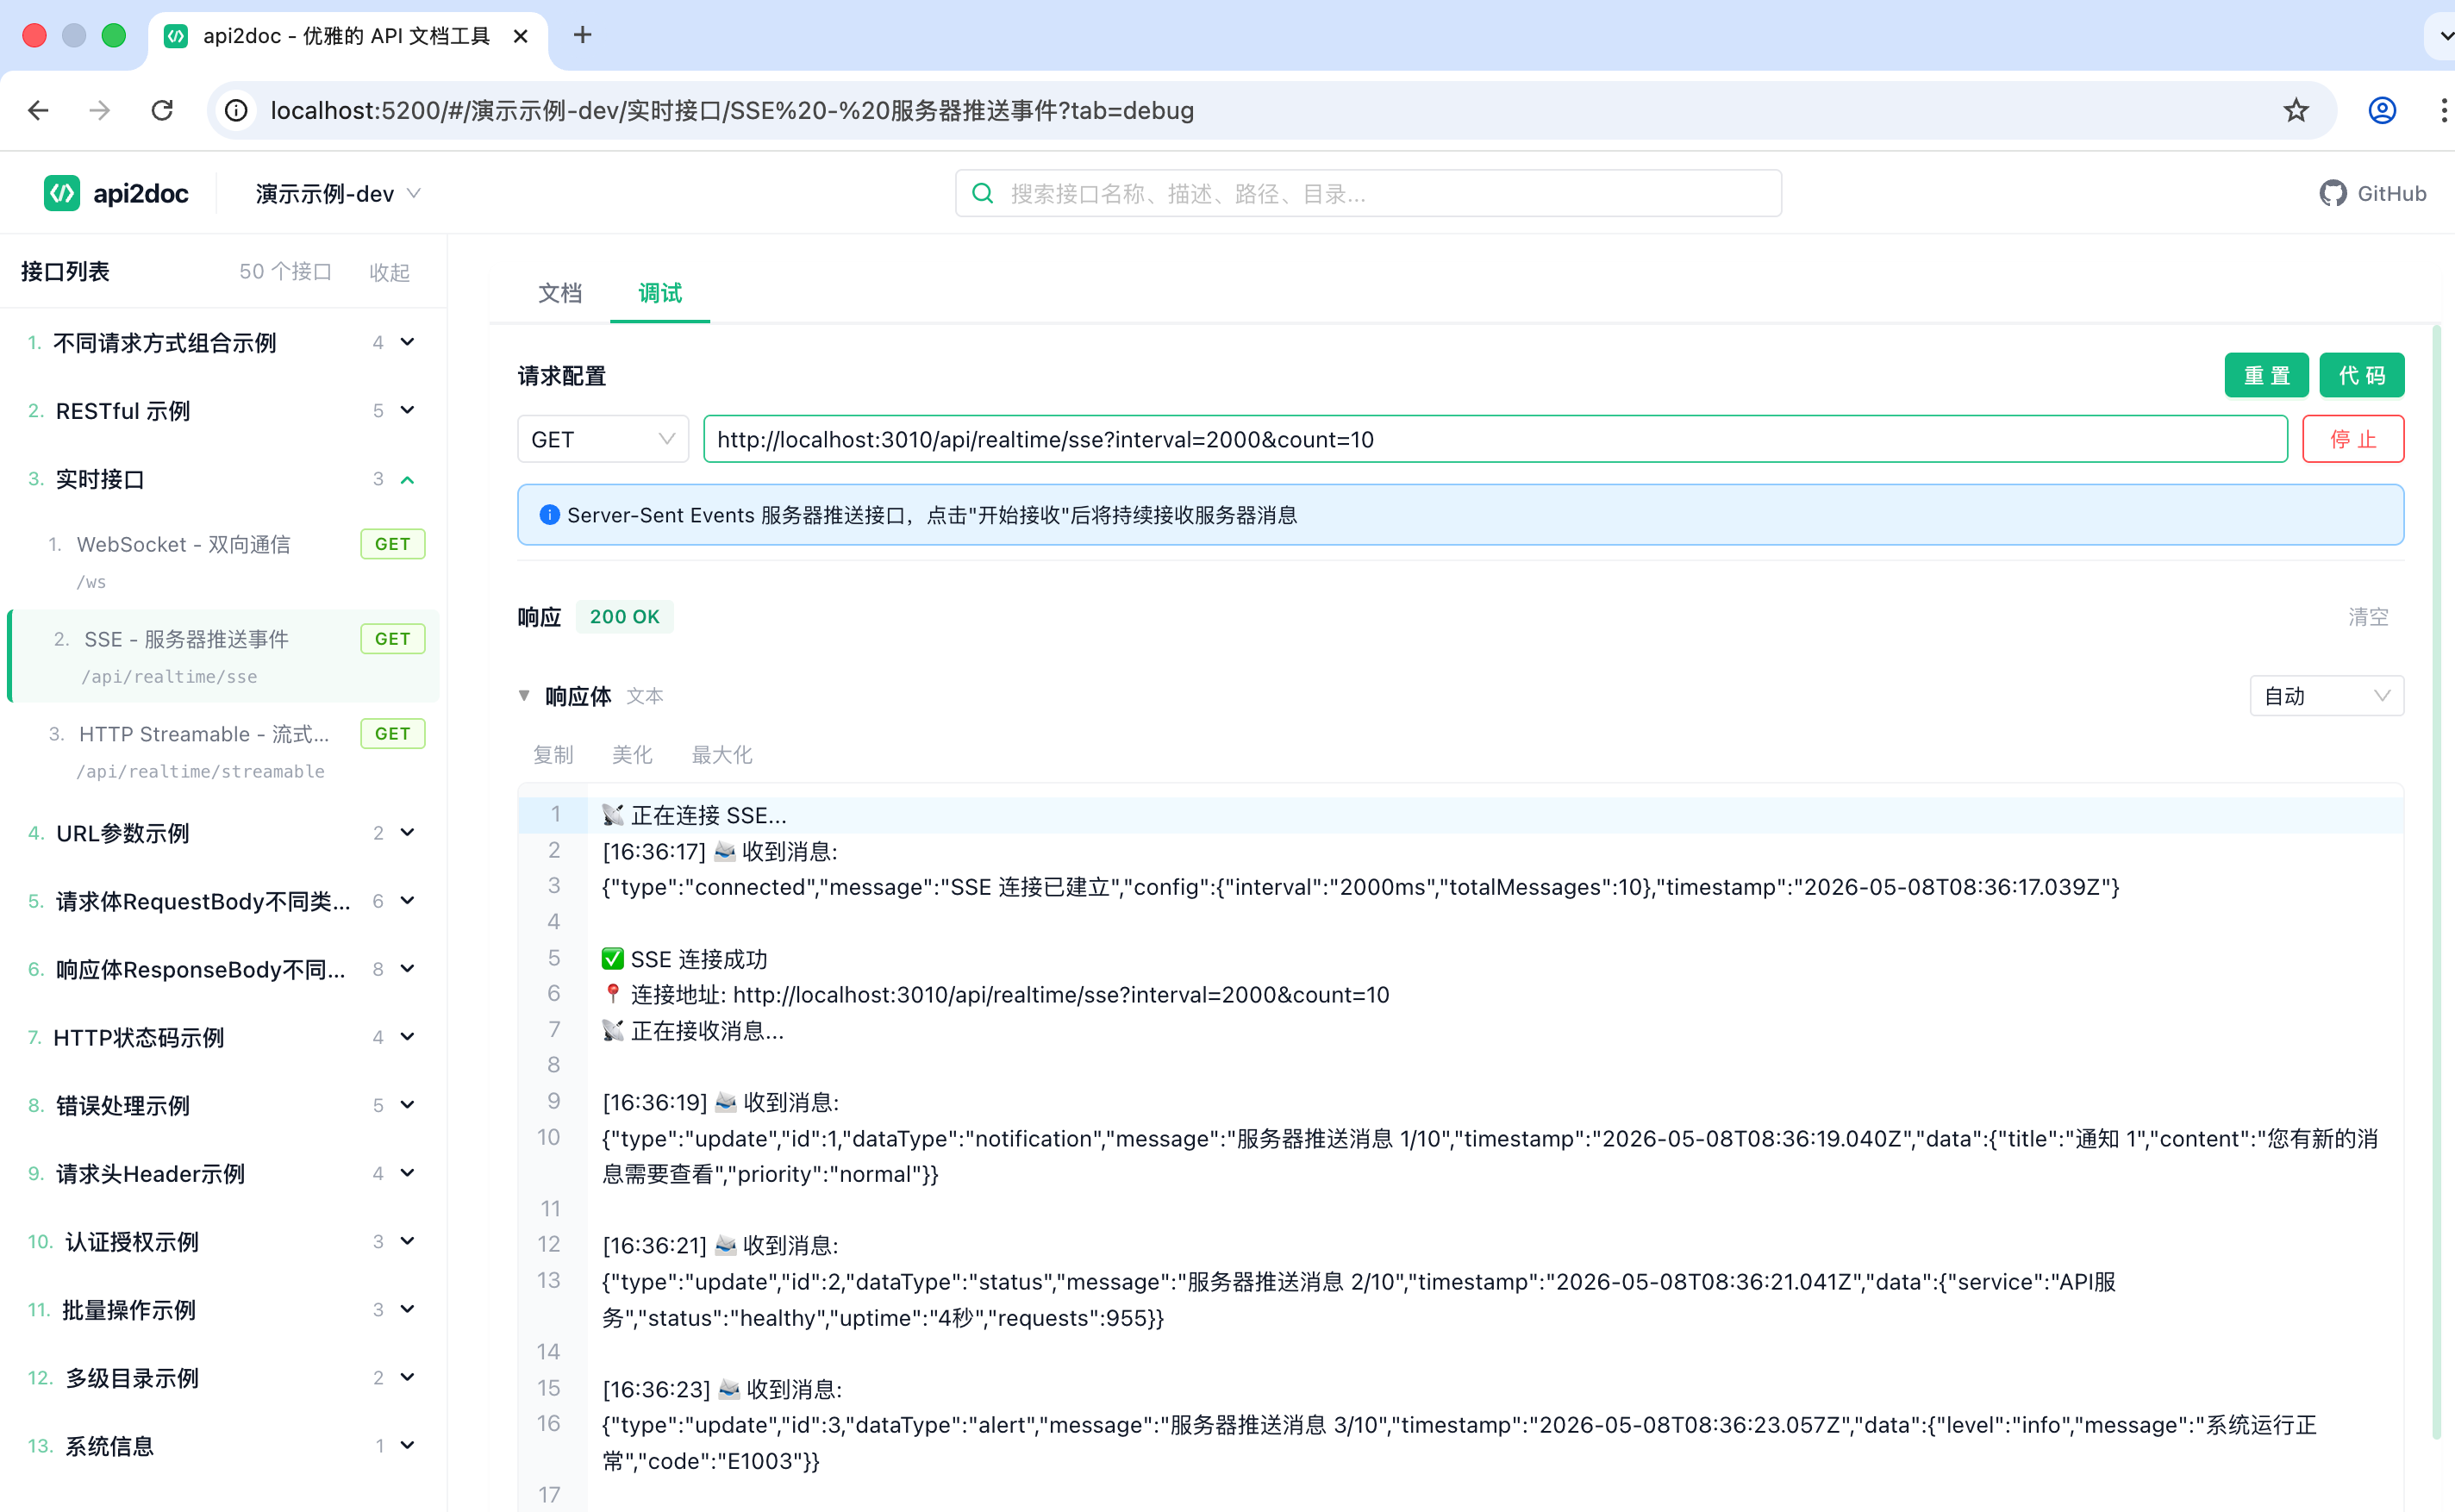The image size is (2455, 1512).
Task: Open the Chrome profile icon
Action: click(x=2382, y=110)
